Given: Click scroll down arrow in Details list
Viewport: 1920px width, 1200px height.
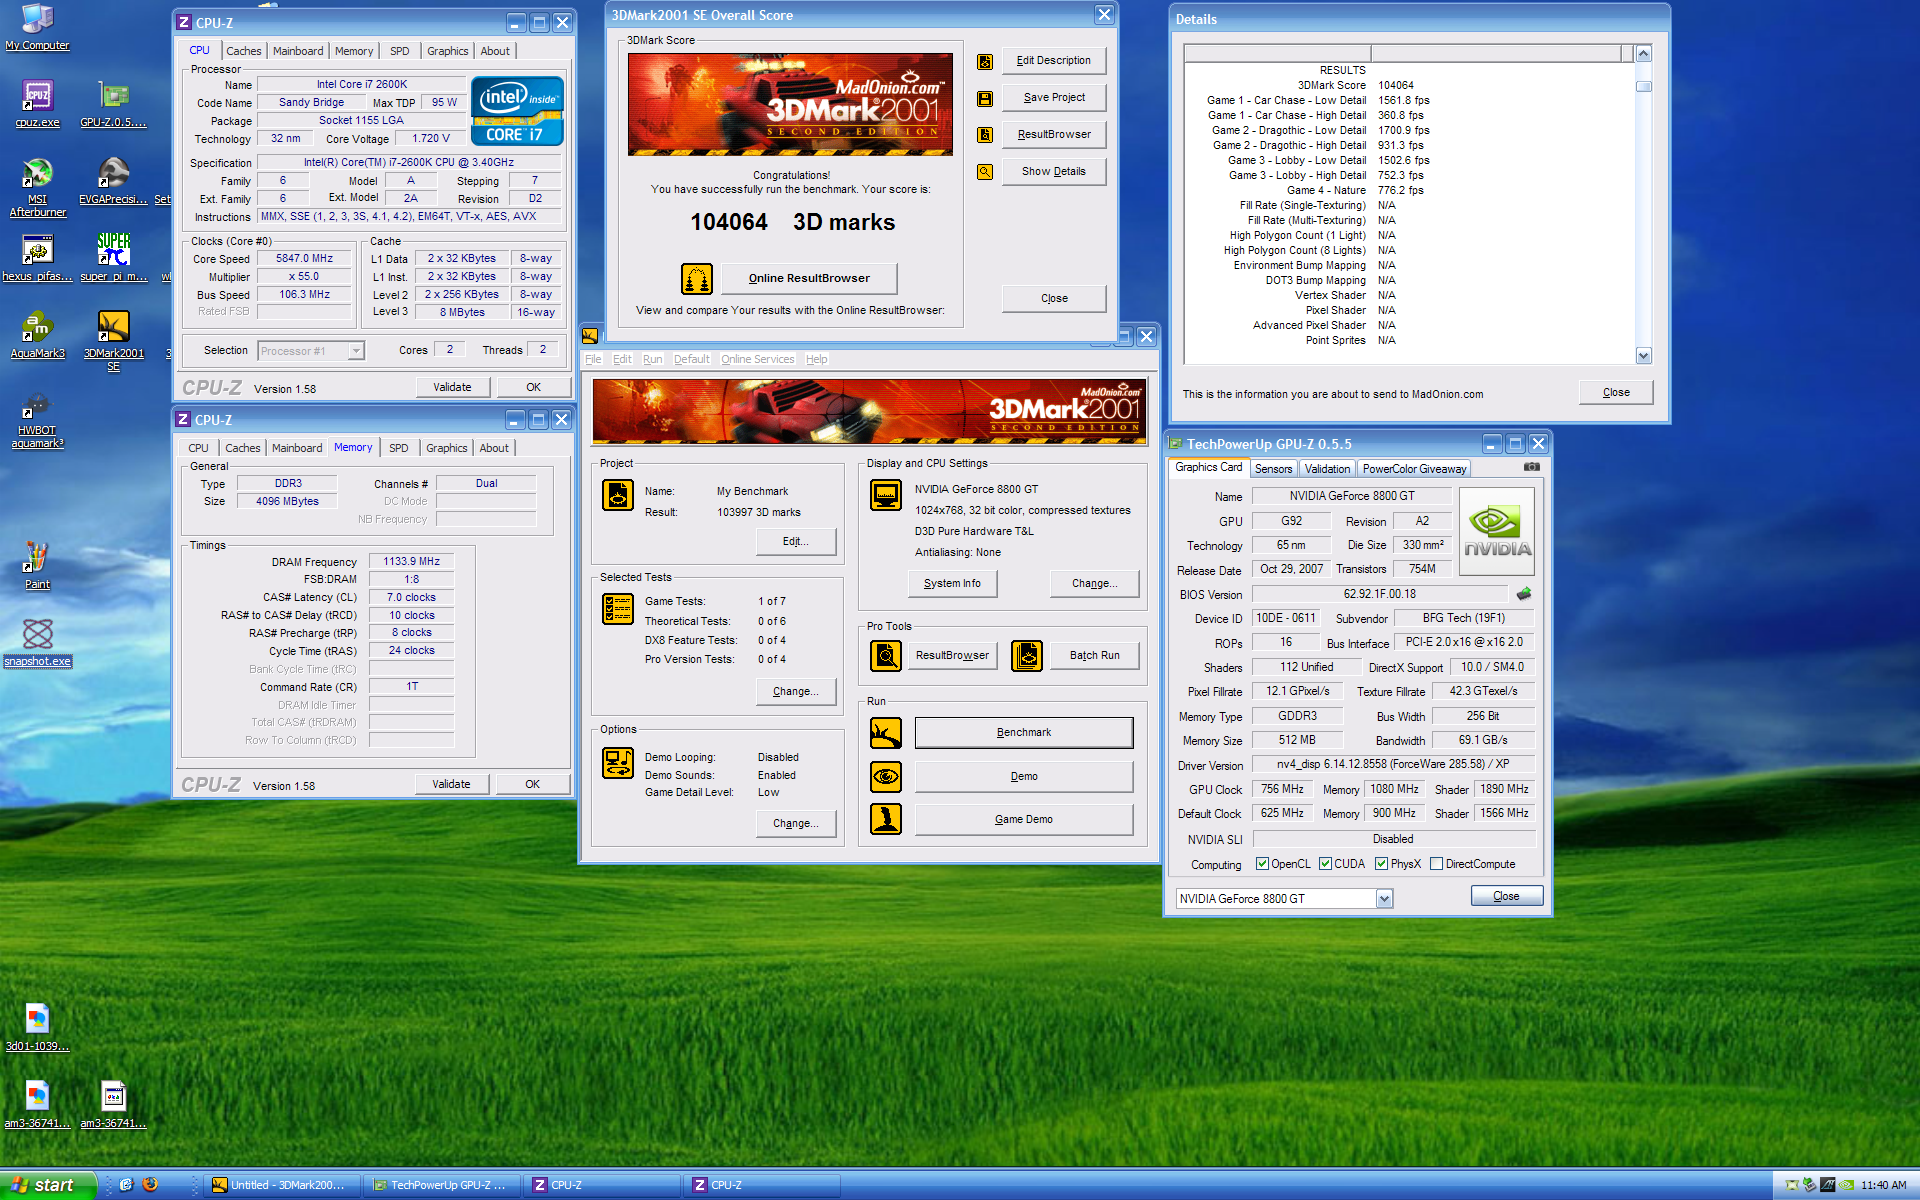Looking at the screenshot, I should pos(1643,356).
